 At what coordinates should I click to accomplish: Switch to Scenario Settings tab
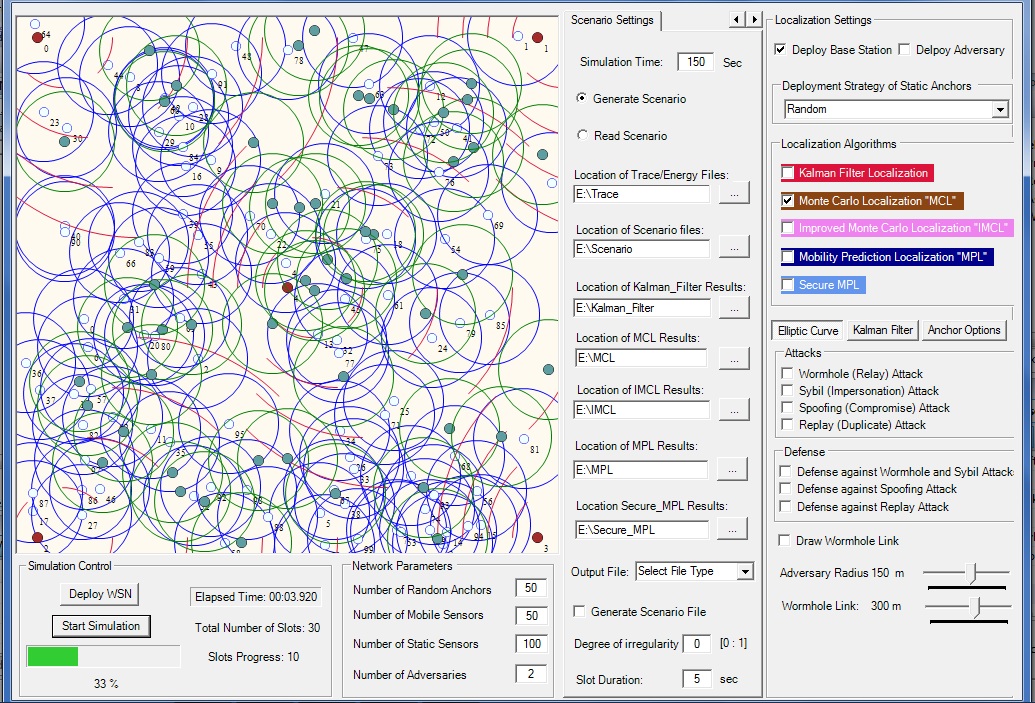(612, 20)
